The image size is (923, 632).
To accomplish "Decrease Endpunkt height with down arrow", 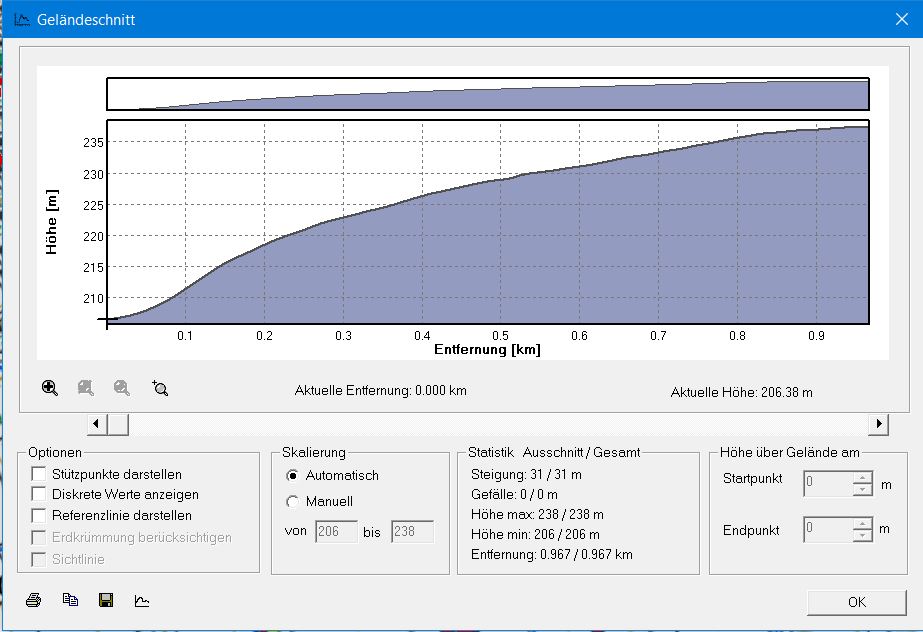I will point(863,536).
